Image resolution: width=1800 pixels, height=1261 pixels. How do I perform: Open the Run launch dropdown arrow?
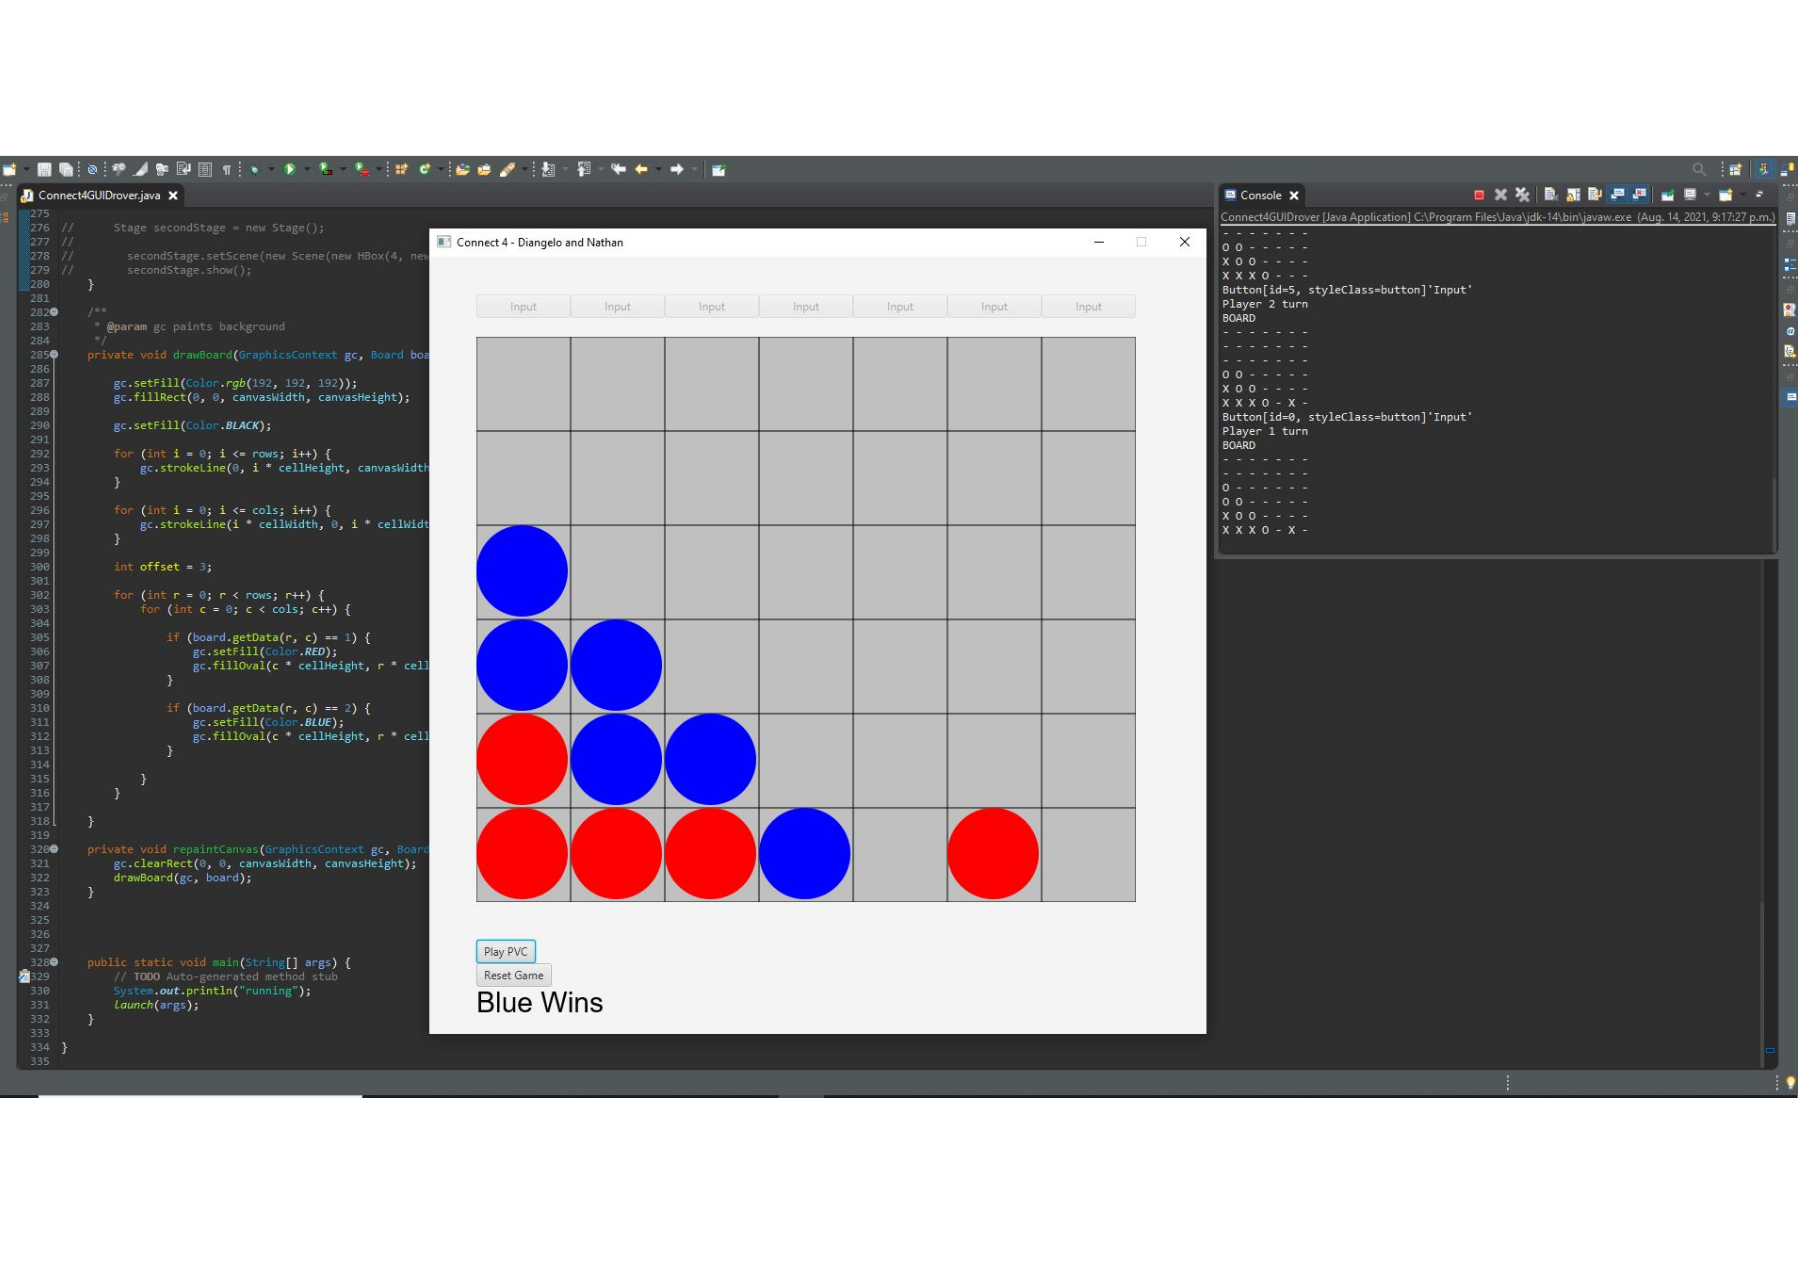(x=307, y=170)
